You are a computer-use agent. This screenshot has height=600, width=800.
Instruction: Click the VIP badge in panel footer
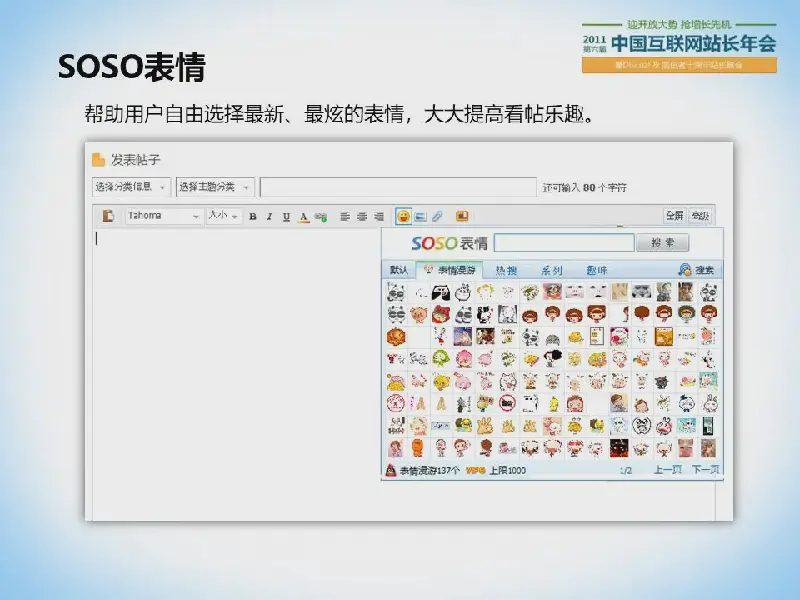click(475, 470)
